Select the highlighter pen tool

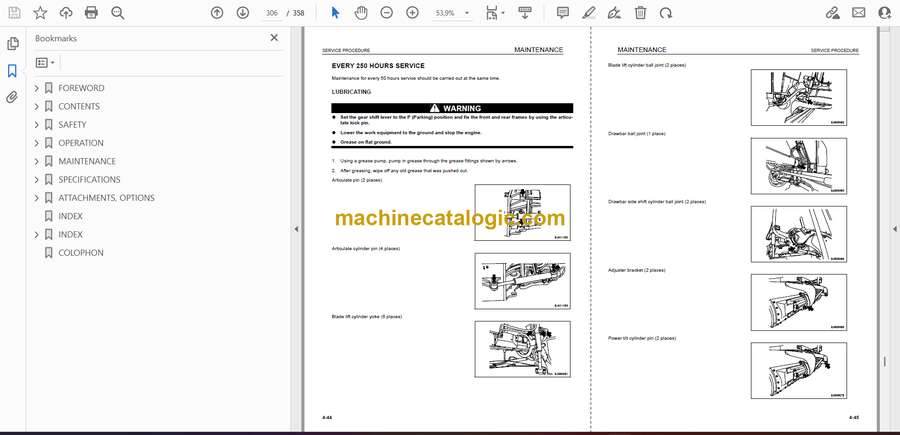tap(589, 13)
